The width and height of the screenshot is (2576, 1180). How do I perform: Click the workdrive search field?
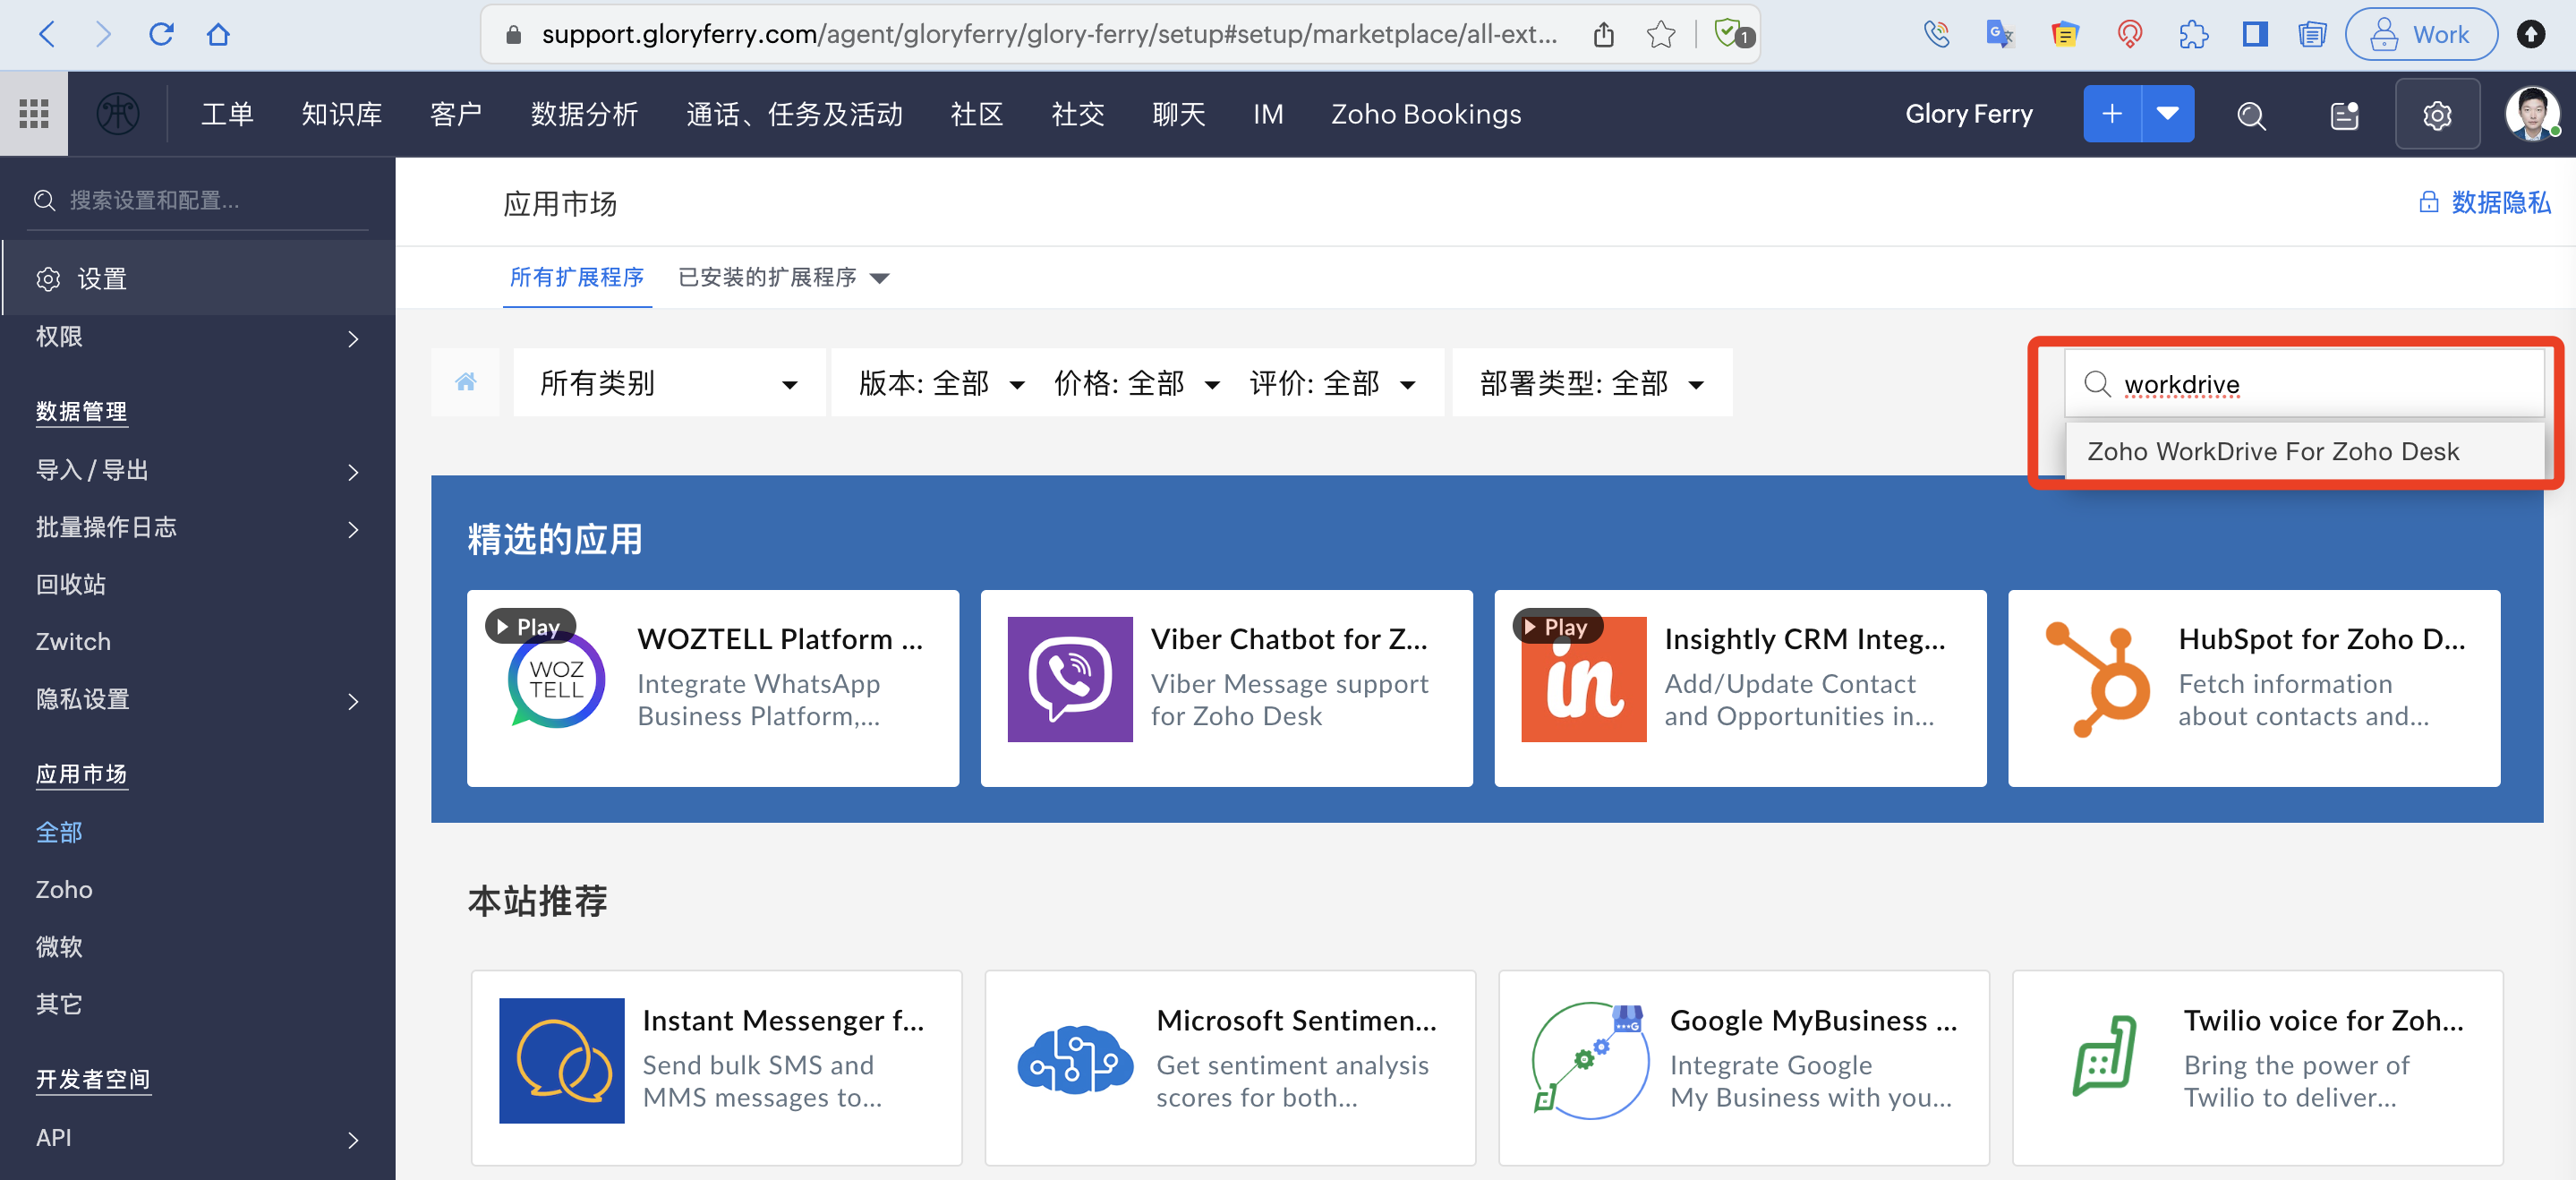pyautogui.click(x=2304, y=384)
